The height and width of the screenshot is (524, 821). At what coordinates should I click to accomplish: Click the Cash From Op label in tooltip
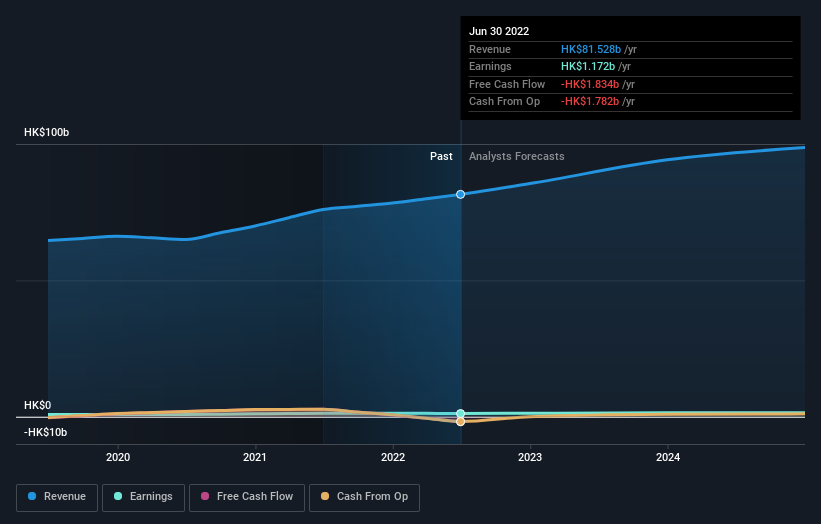click(x=504, y=102)
